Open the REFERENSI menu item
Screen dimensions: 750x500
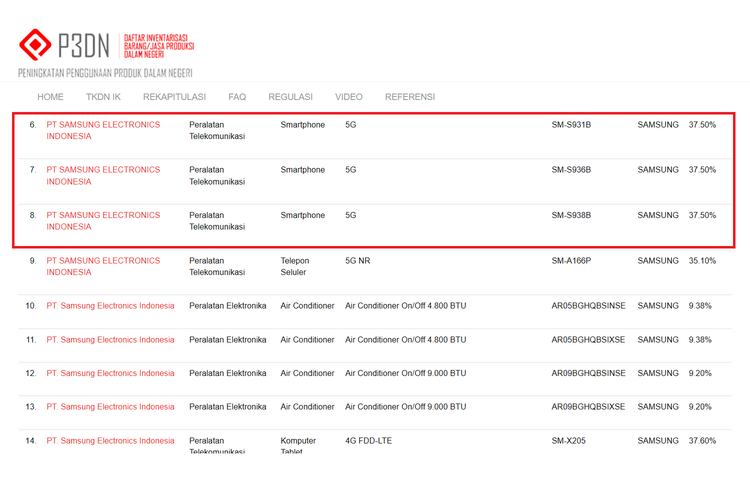pos(410,97)
